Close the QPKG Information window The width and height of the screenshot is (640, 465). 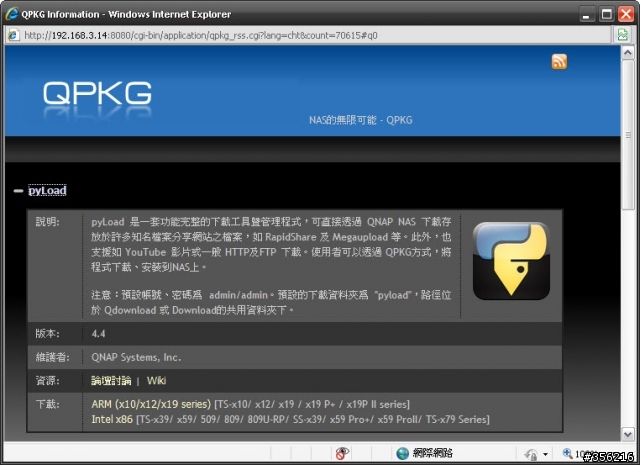[626, 14]
